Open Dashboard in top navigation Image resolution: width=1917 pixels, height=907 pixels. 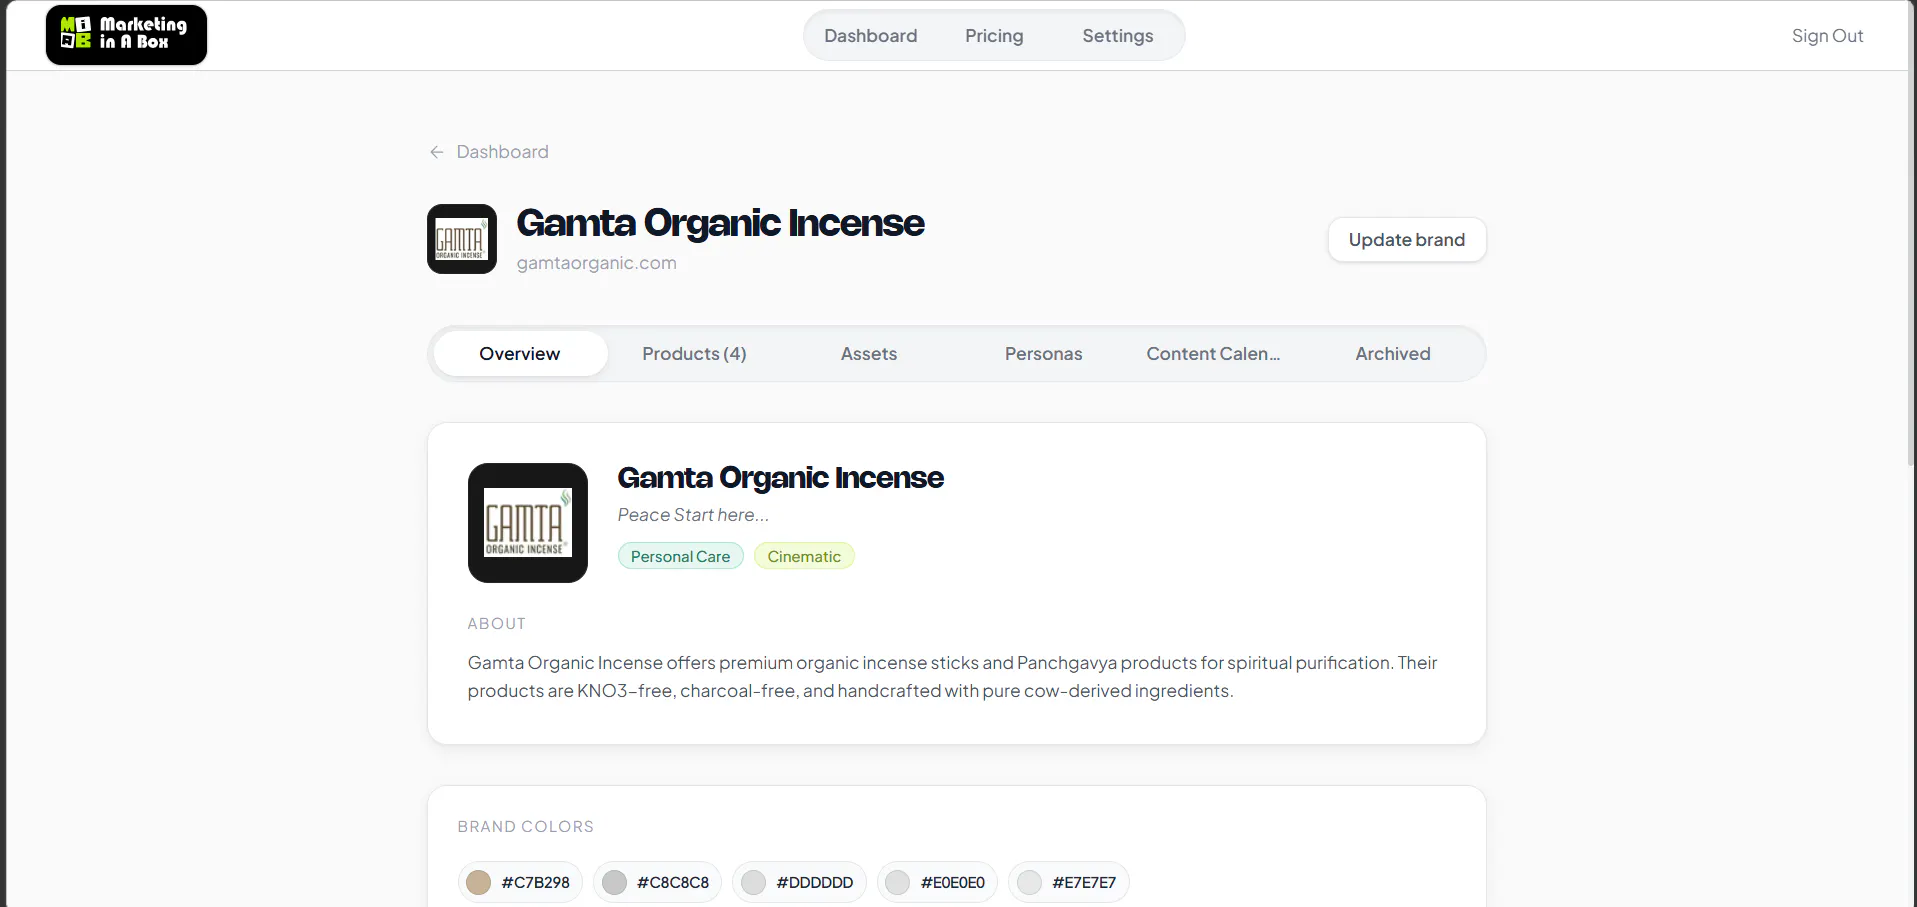[870, 36]
